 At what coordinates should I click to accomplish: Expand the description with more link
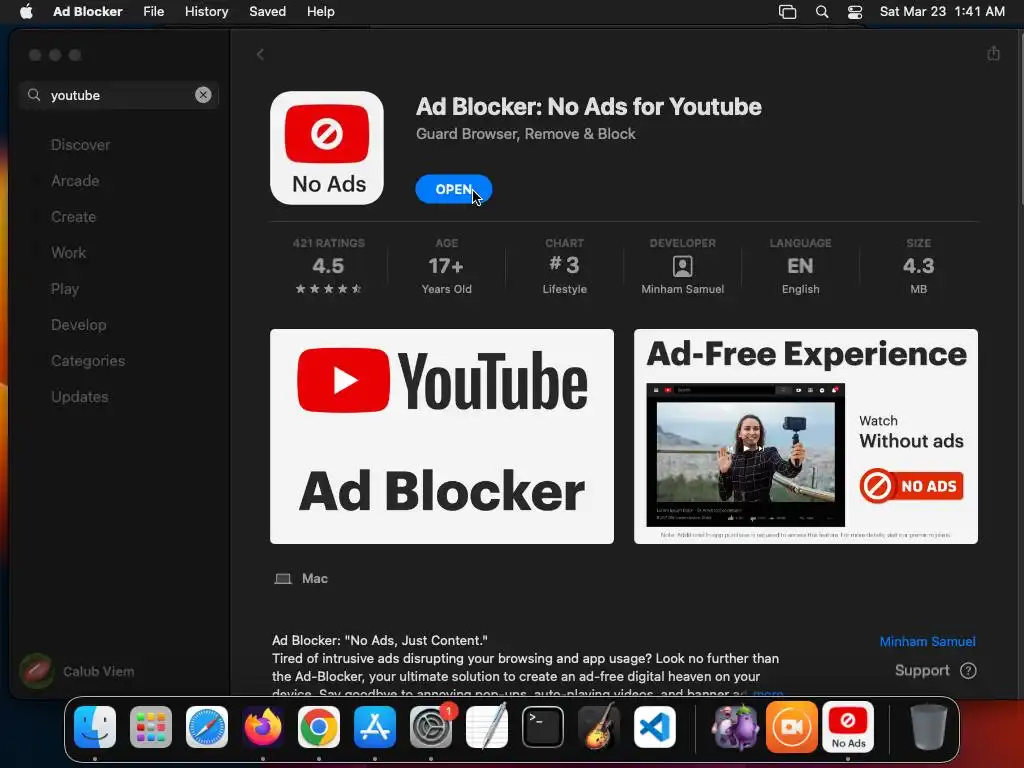point(768,692)
